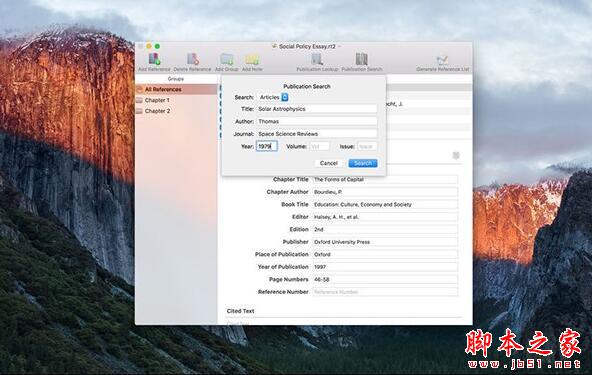
Task: Click the Year field showing 1979
Action: pyautogui.click(x=267, y=146)
